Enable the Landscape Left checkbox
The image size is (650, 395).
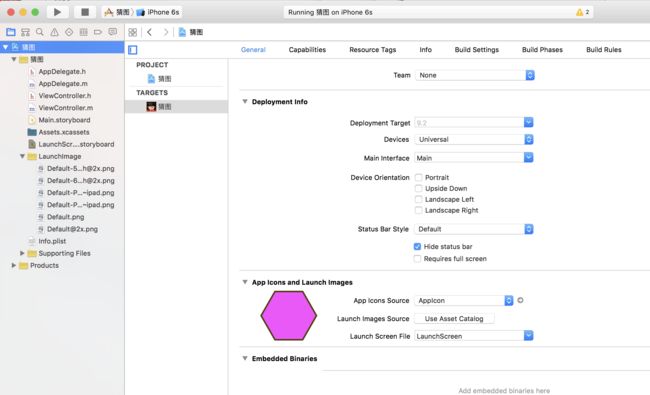(419, 199)
